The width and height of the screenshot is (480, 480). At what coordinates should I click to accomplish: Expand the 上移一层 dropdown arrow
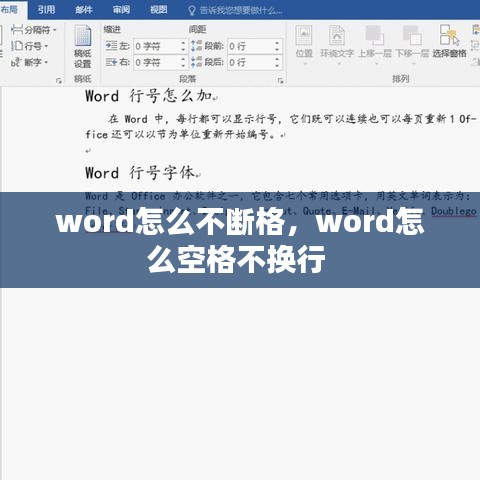click(x=376, y=64)
